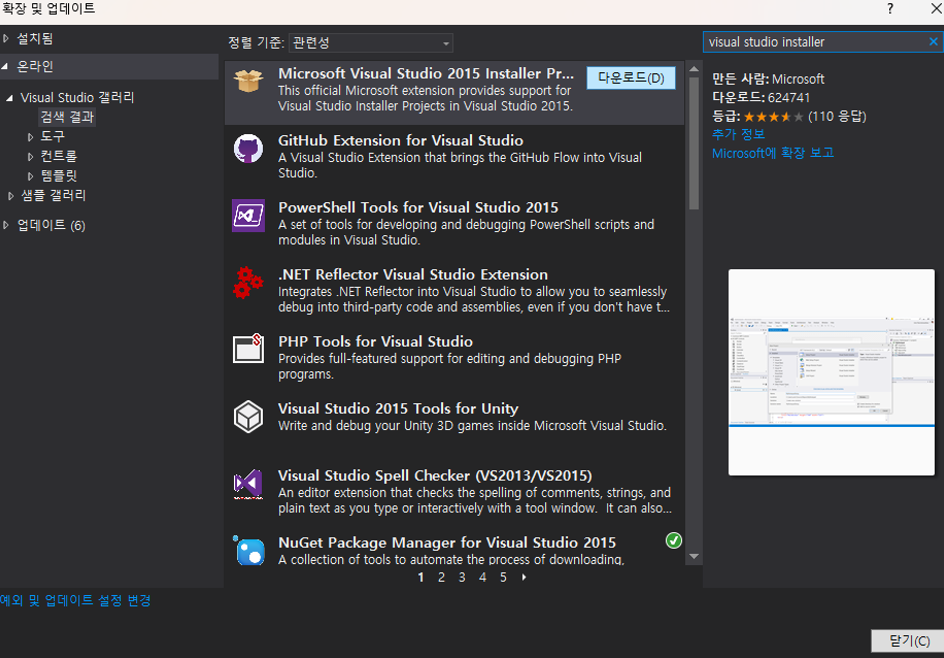Click the green installed checkmark on NuGet

click(674, 541)
